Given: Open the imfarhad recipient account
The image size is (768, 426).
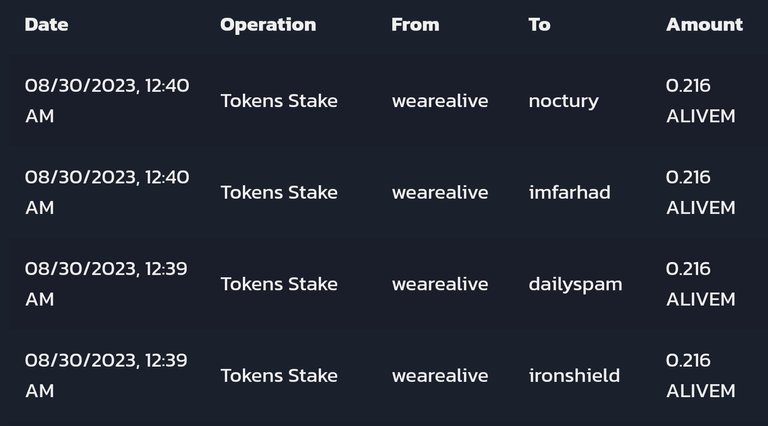Looking at the screenshot, I should [570, 192].
